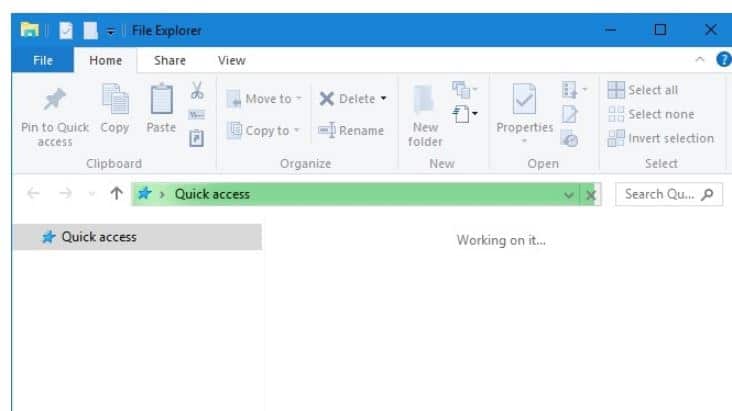The width and height of the screenshot is (732, 411).
Task: Click Select all button
Action: point(643,90)
